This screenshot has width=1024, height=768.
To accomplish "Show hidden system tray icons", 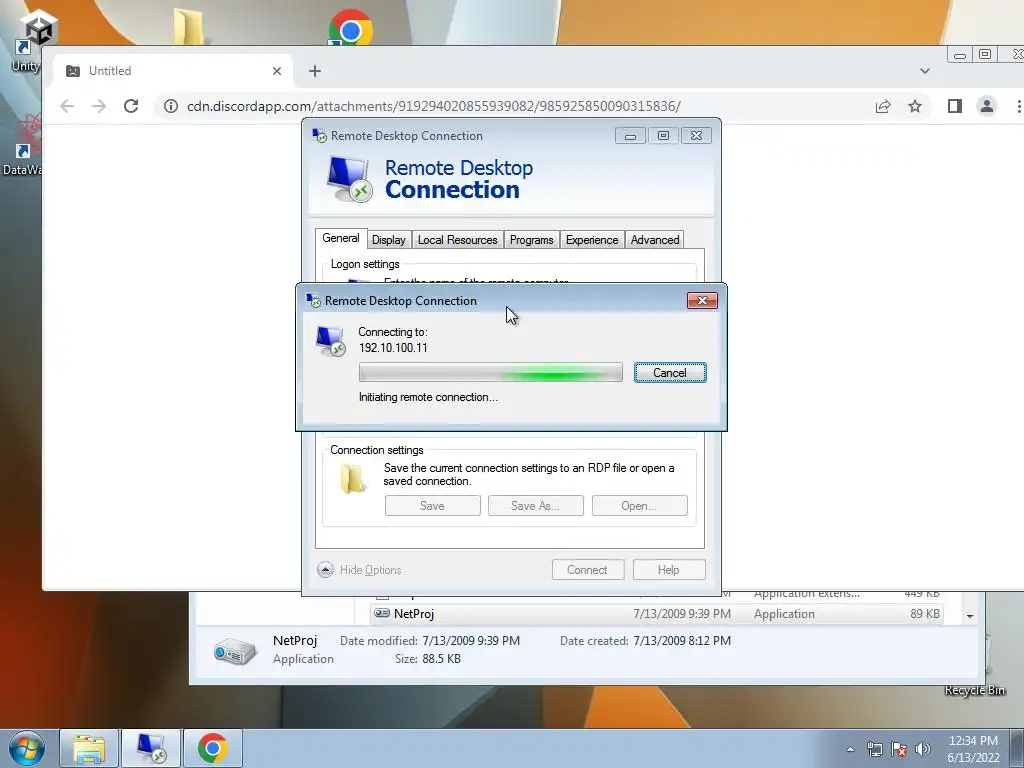I will 850,749.
